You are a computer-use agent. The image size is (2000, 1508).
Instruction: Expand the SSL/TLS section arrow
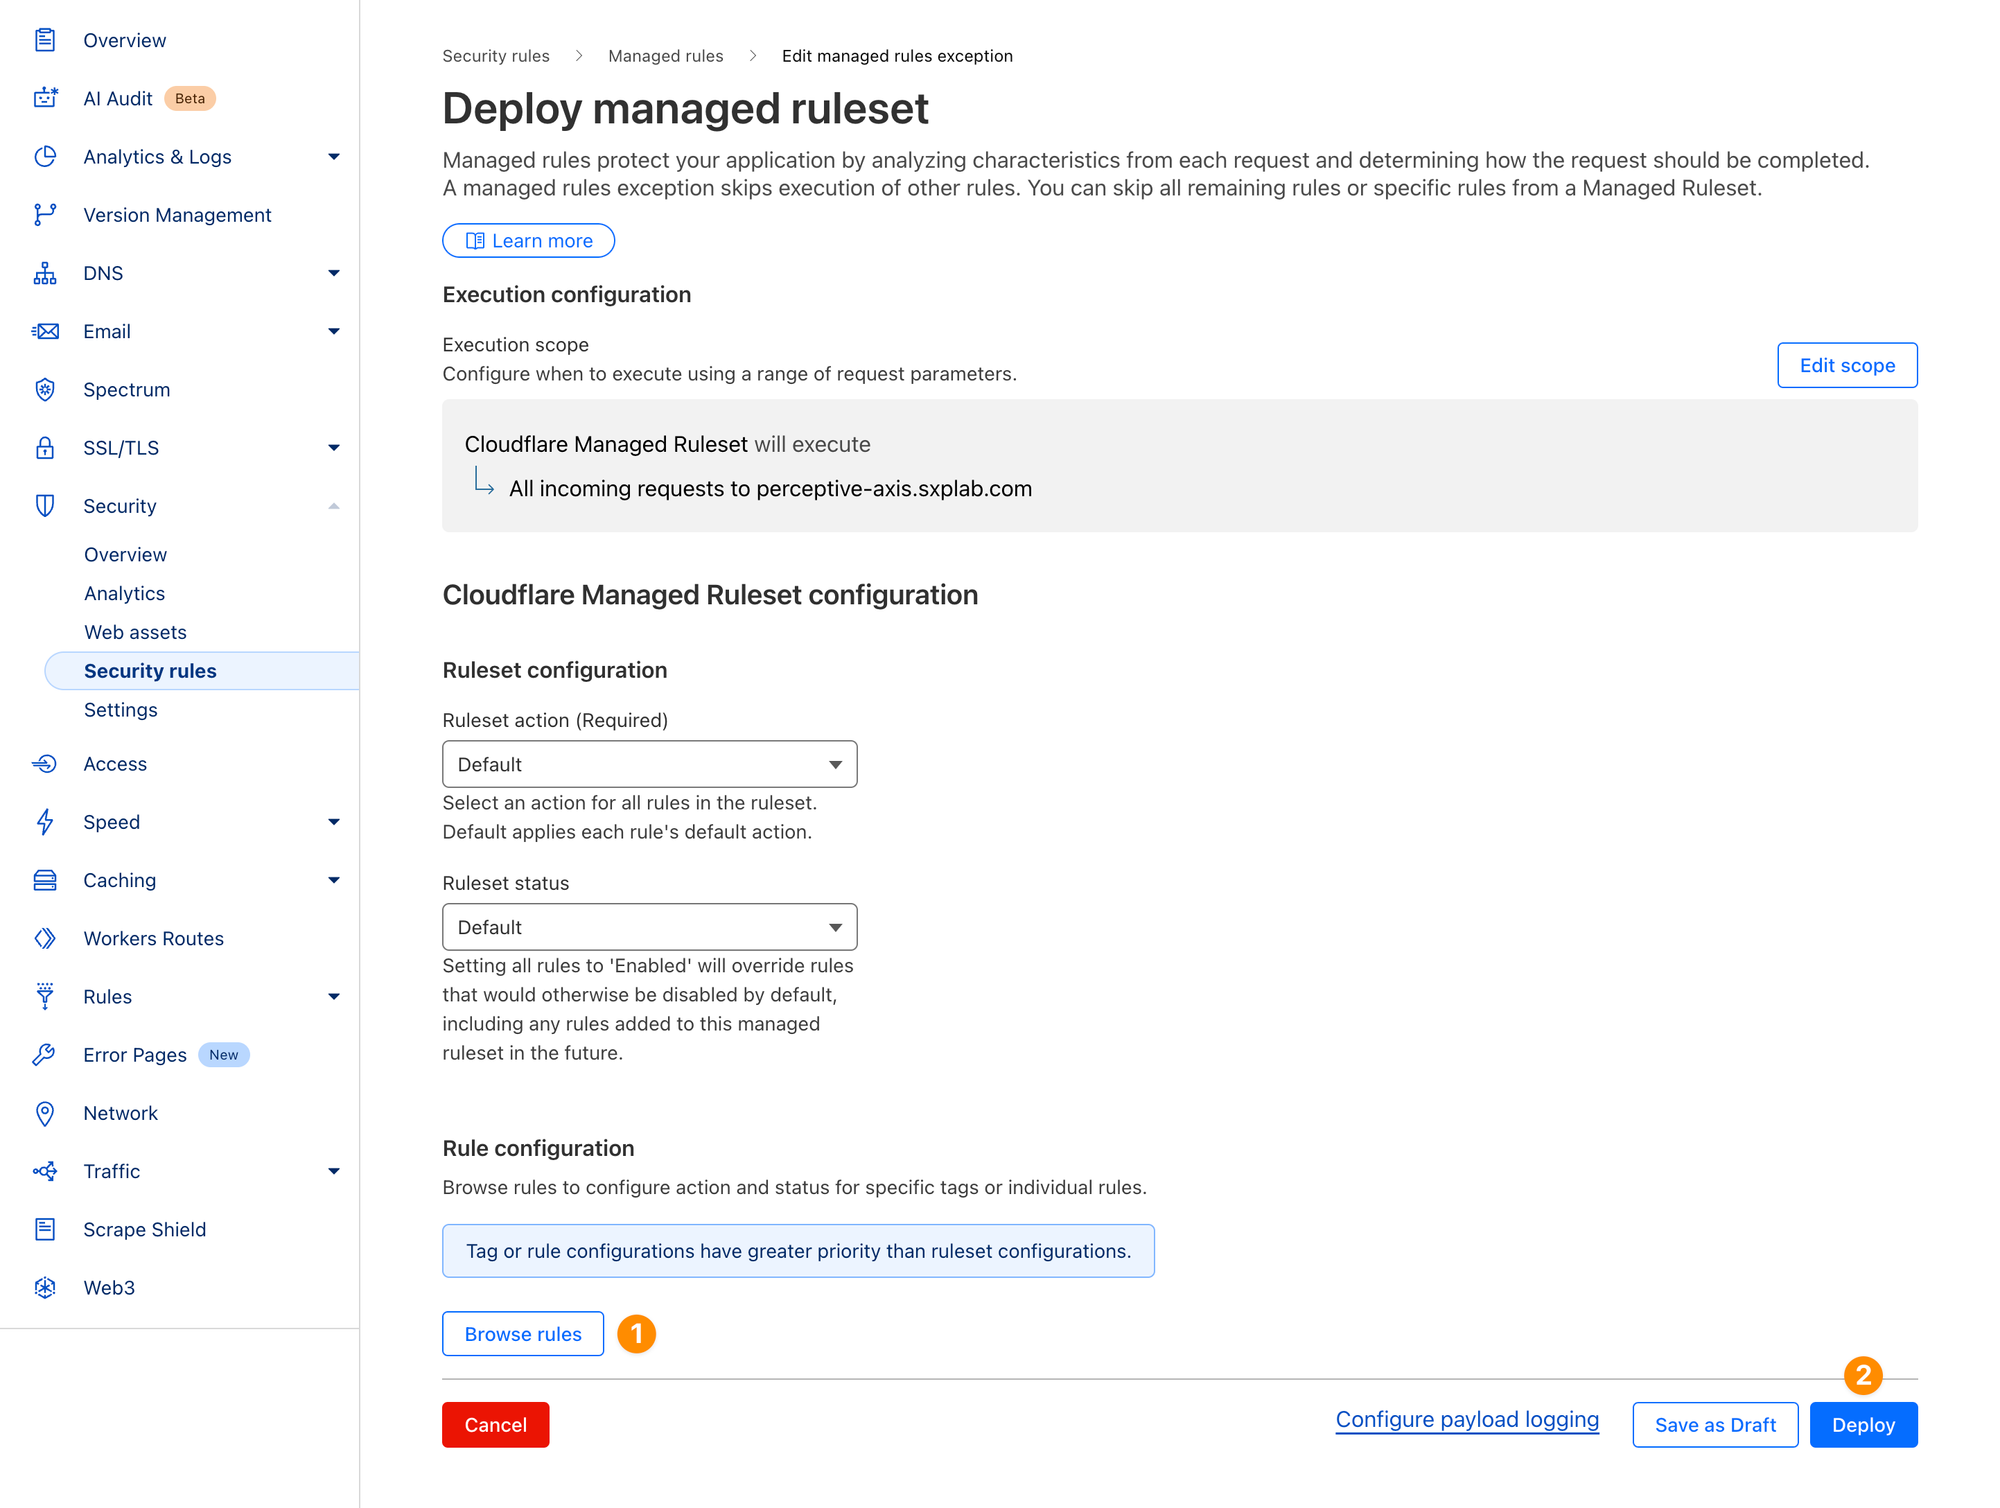click(x=334, y=447)
